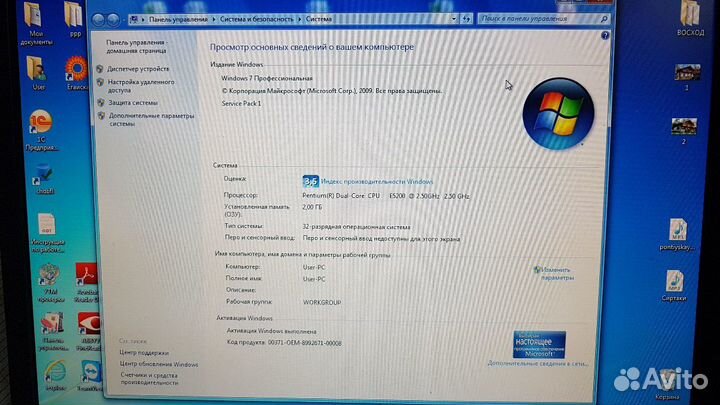Viewport: 720px width, 405px height.
Task: Click the genuine Microsoft software badge
Action: (x=540, y=345)
